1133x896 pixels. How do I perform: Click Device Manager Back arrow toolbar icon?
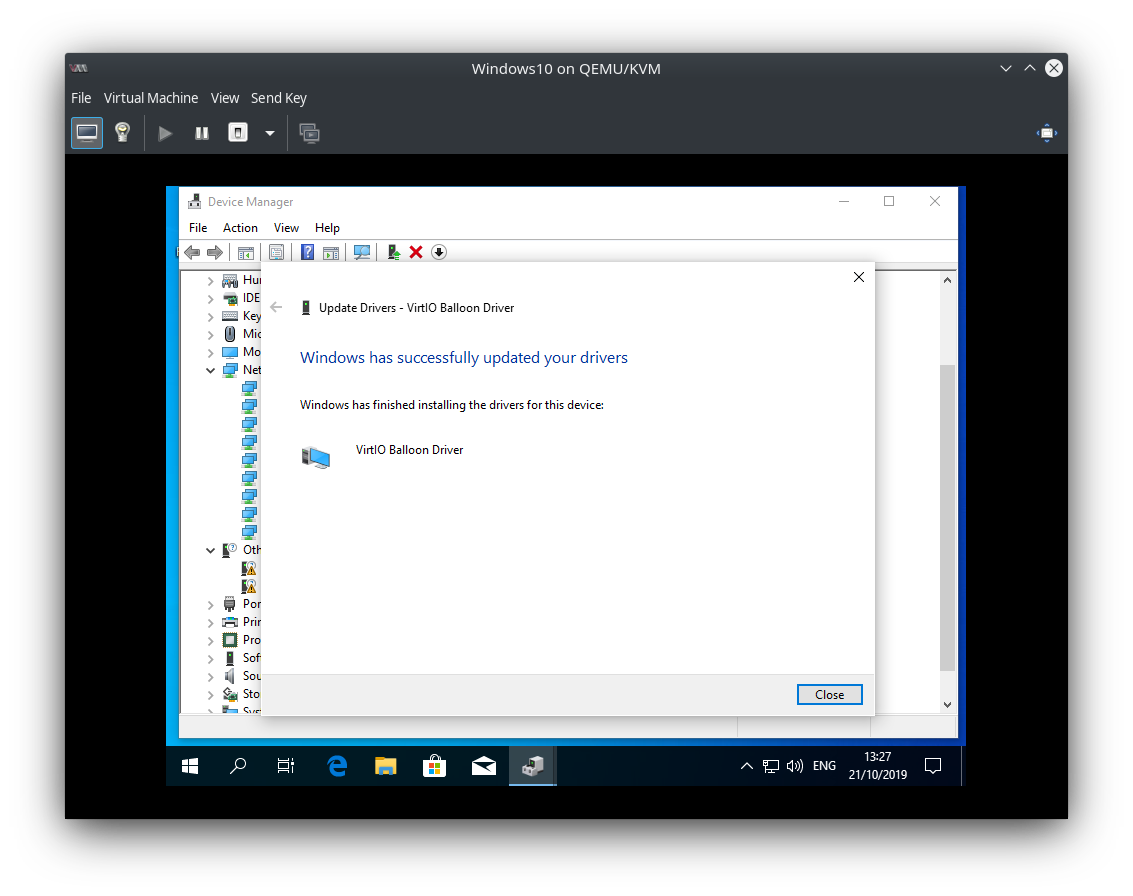(191, 252)
